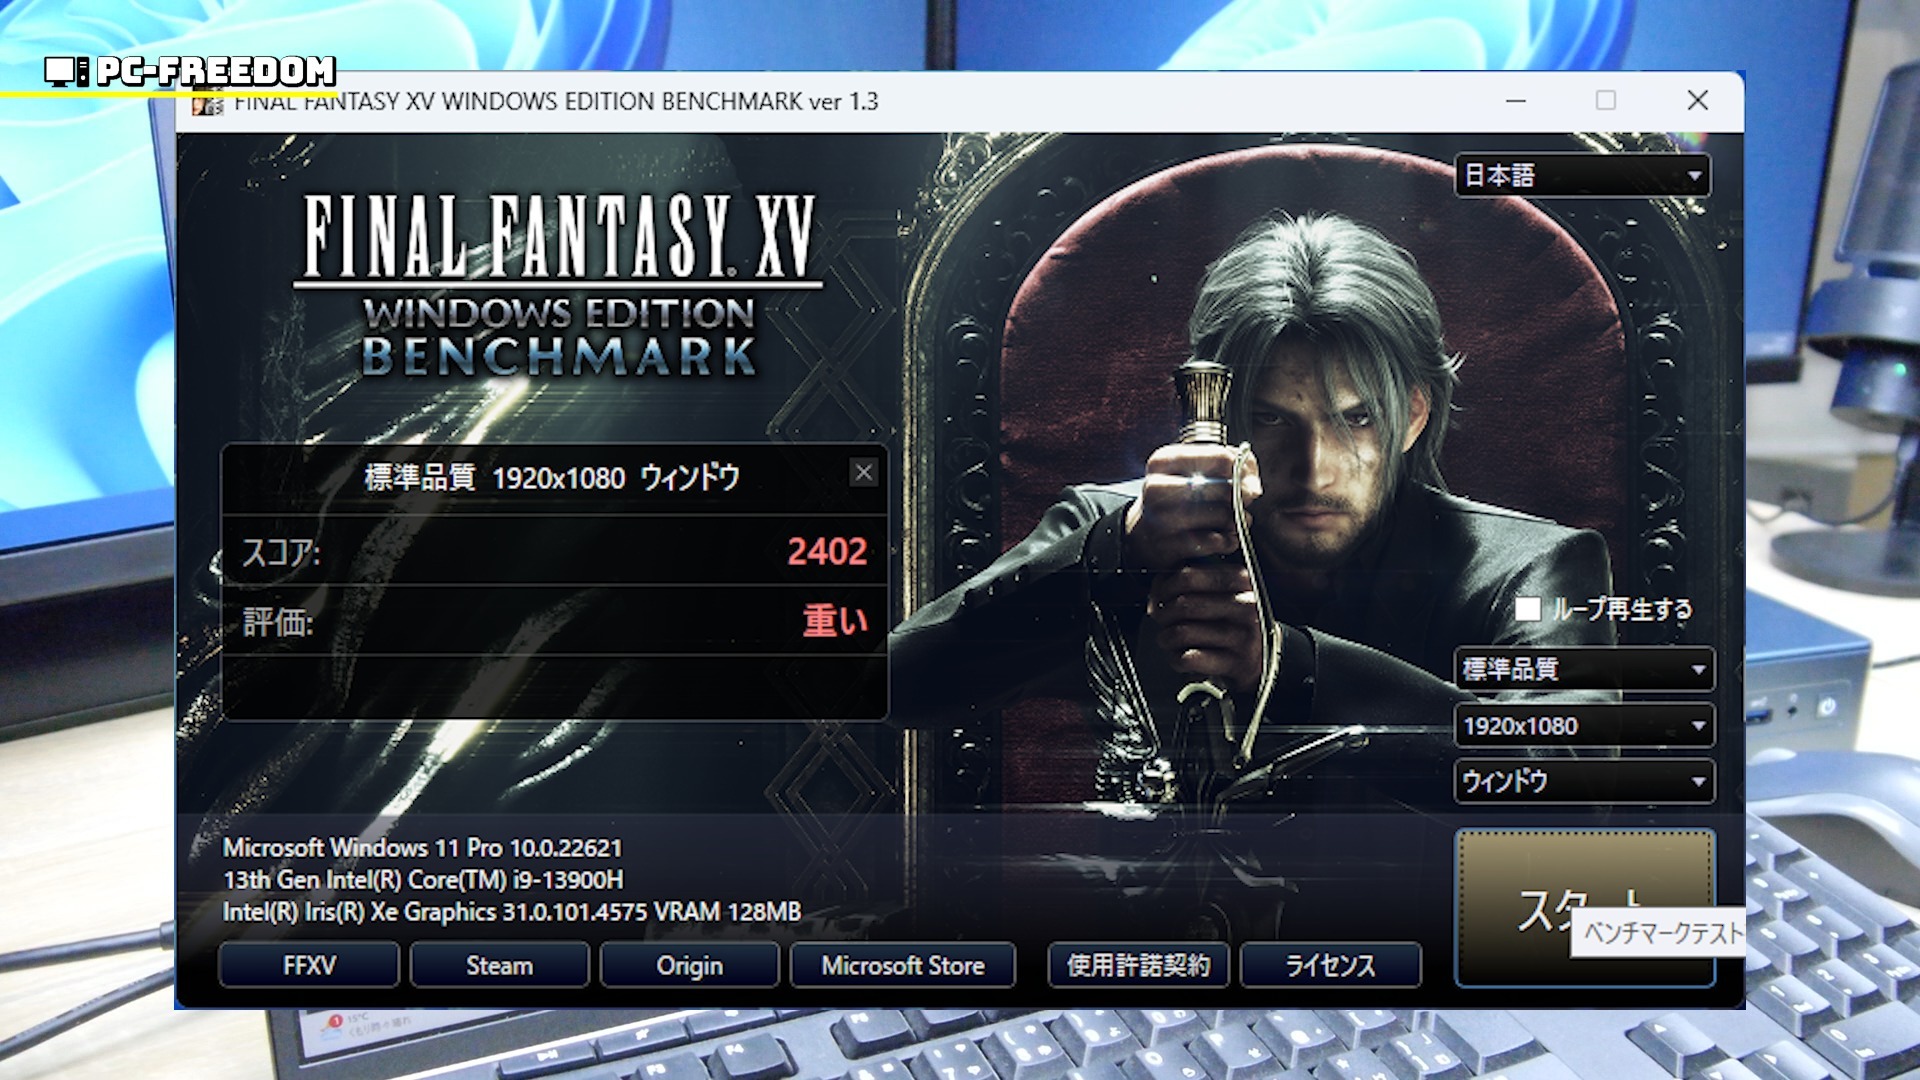Screen dimensions: 1920x1080
Task: Click the ライセンス license button
Action: [1330, 965]
